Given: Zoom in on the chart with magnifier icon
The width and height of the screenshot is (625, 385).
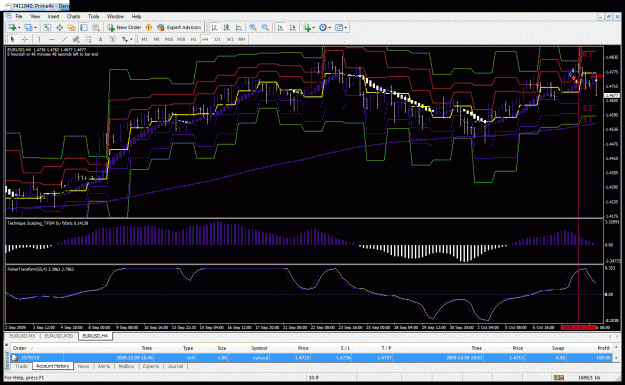Looking at the screenshot, I should pos(253,28).
